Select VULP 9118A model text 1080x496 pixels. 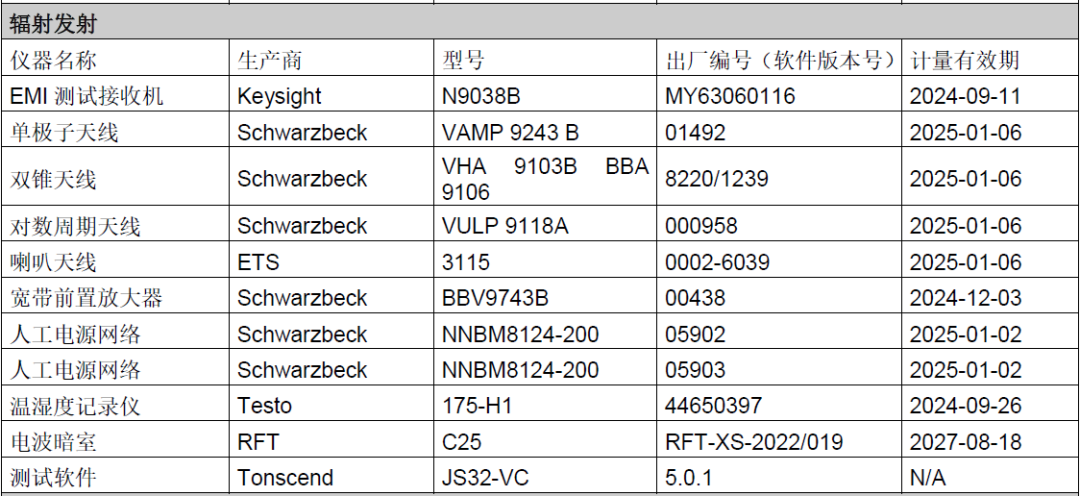pos(505,226)
